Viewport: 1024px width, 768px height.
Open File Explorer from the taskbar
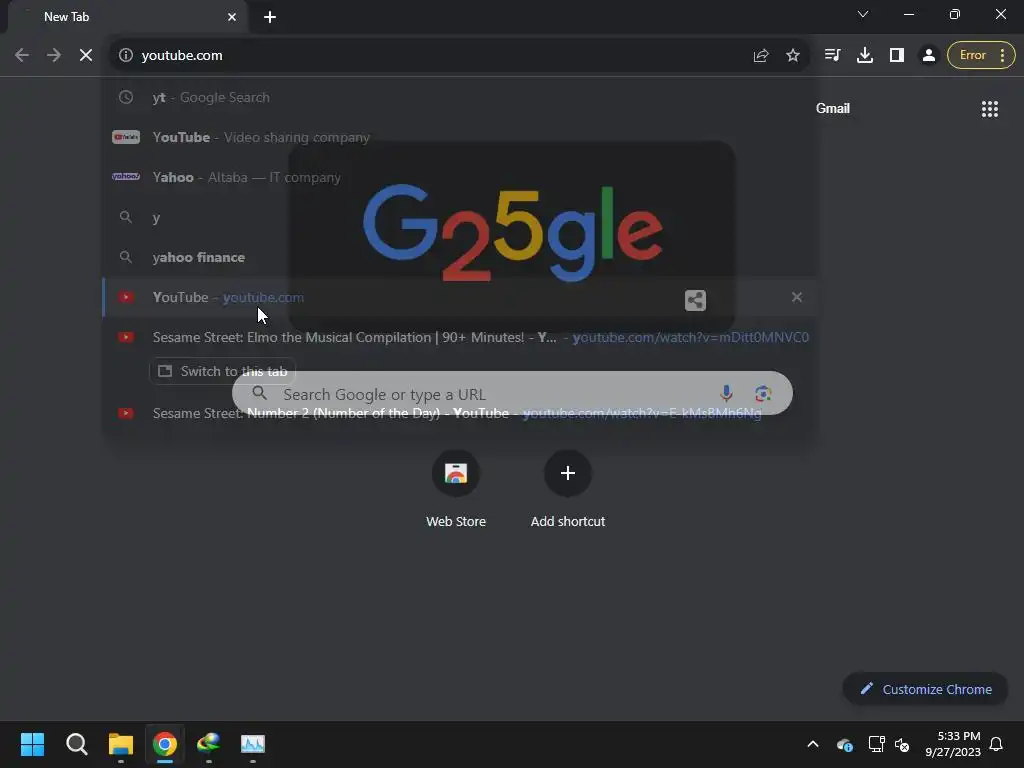[x=121, y=744]
